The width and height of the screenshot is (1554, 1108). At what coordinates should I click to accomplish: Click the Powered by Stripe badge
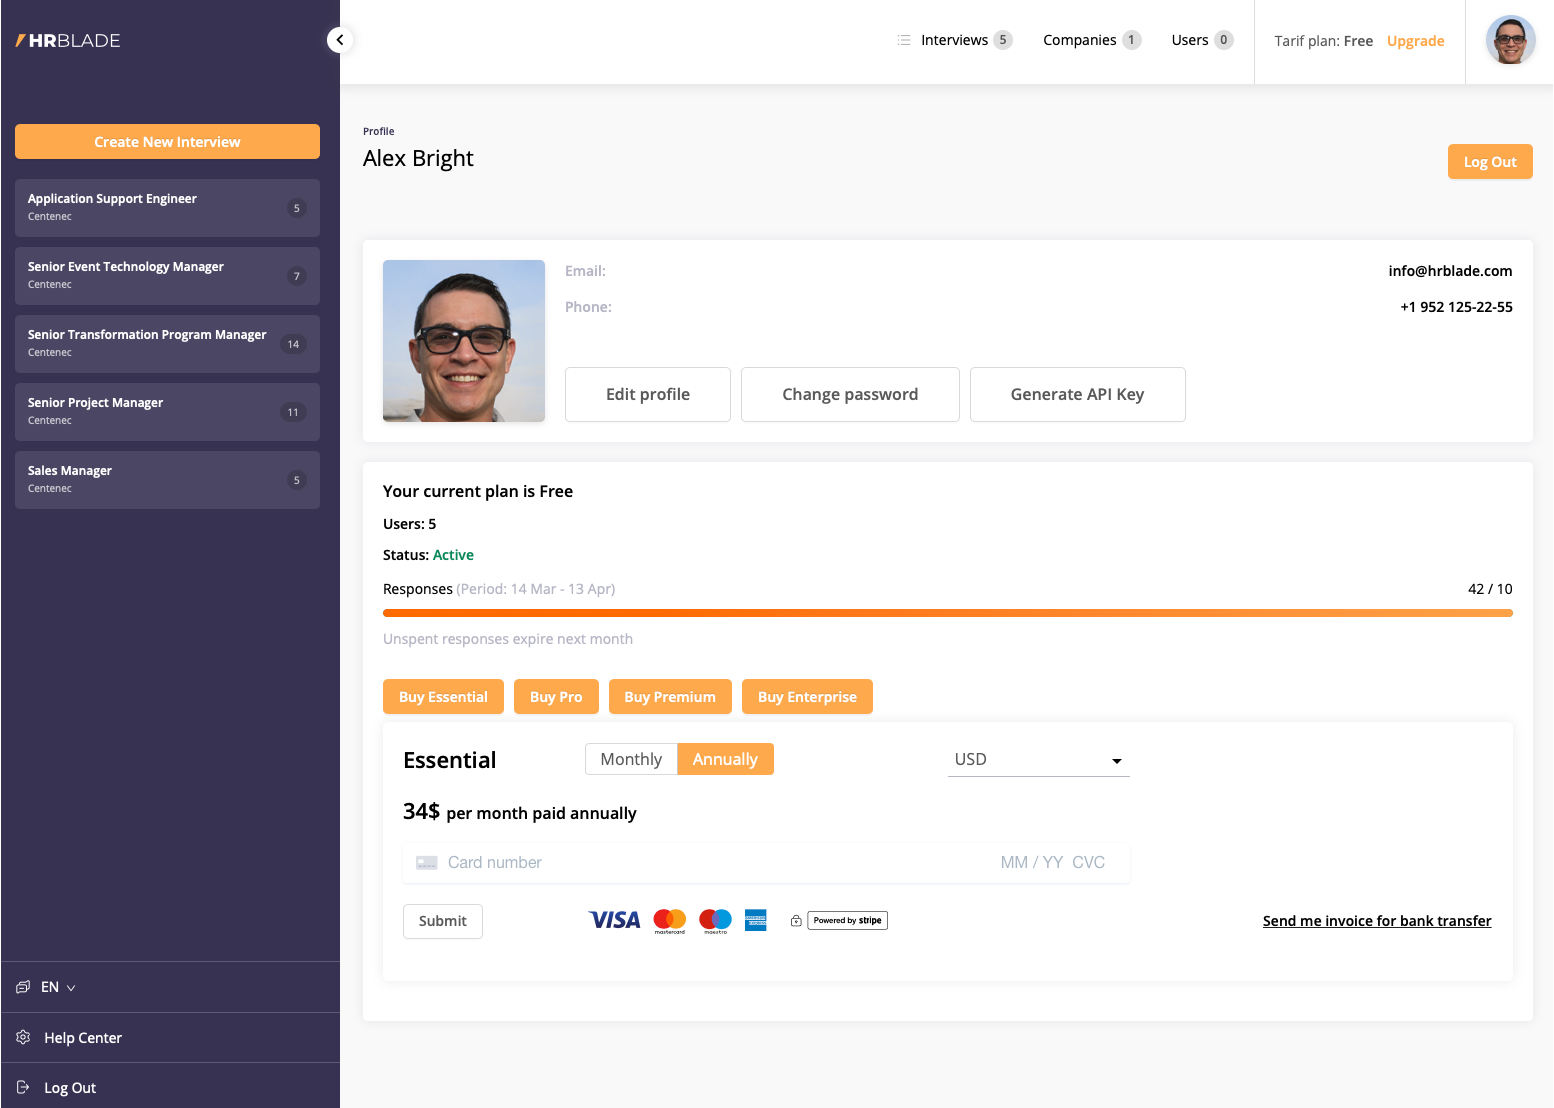pos(847,920)
